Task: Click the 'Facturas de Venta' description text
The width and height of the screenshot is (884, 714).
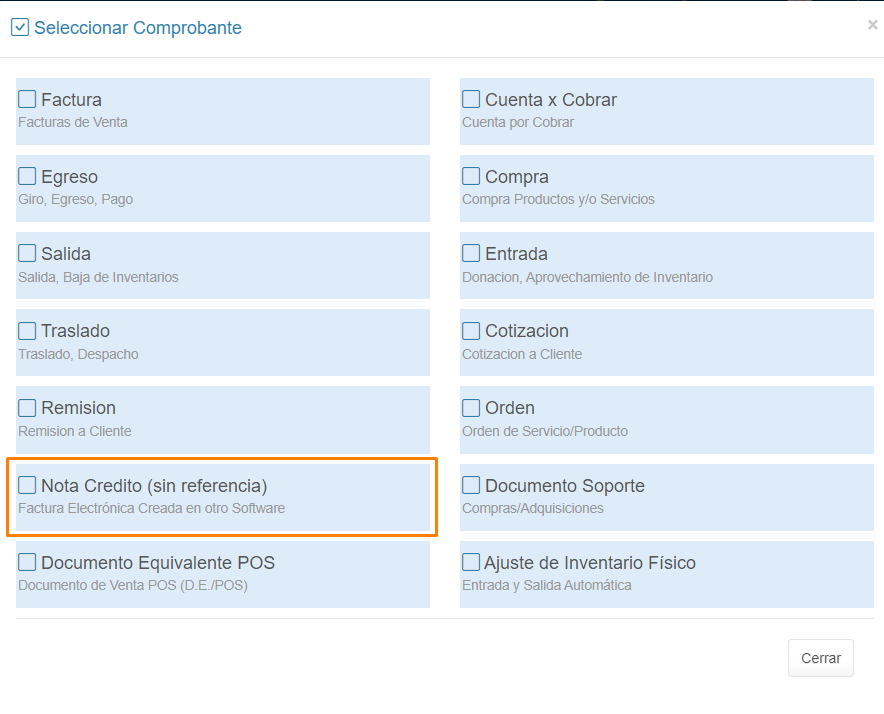Action: [73, 122]
